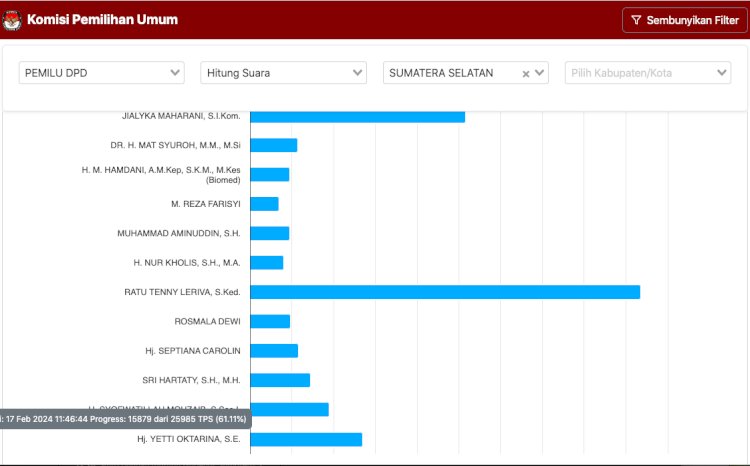The height and width of the screenshot is (466, 750).
Task: Expand the Kabupaten/Kota chevron arrow
Action: (x=722, y=73)
